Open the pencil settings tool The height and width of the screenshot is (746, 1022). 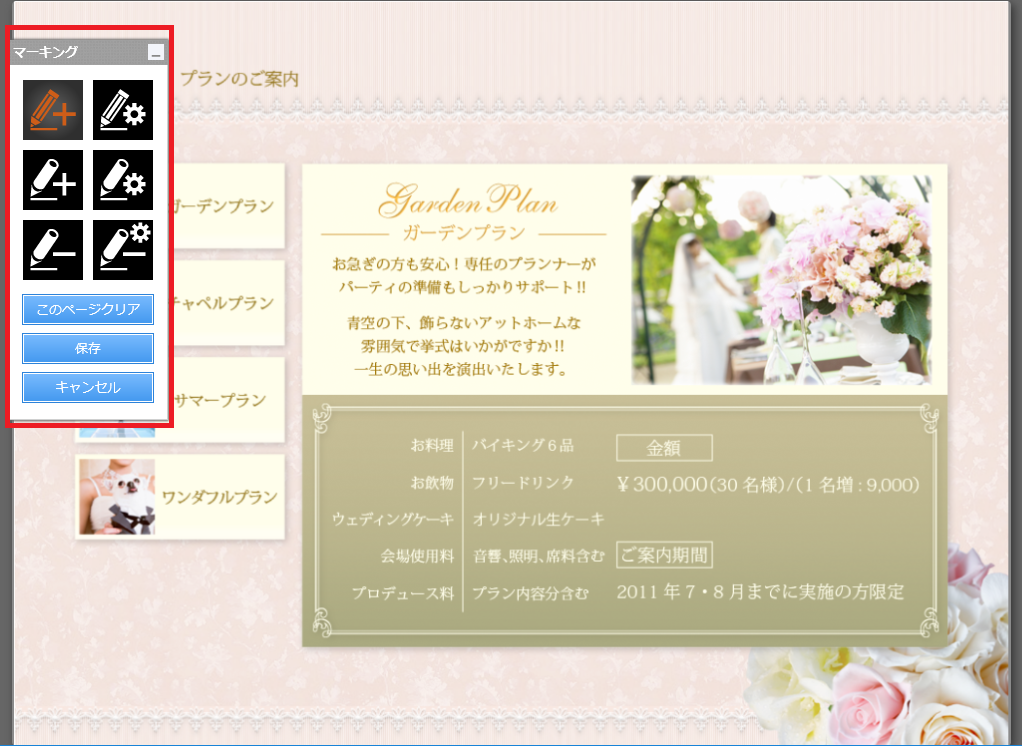[123, 110]
